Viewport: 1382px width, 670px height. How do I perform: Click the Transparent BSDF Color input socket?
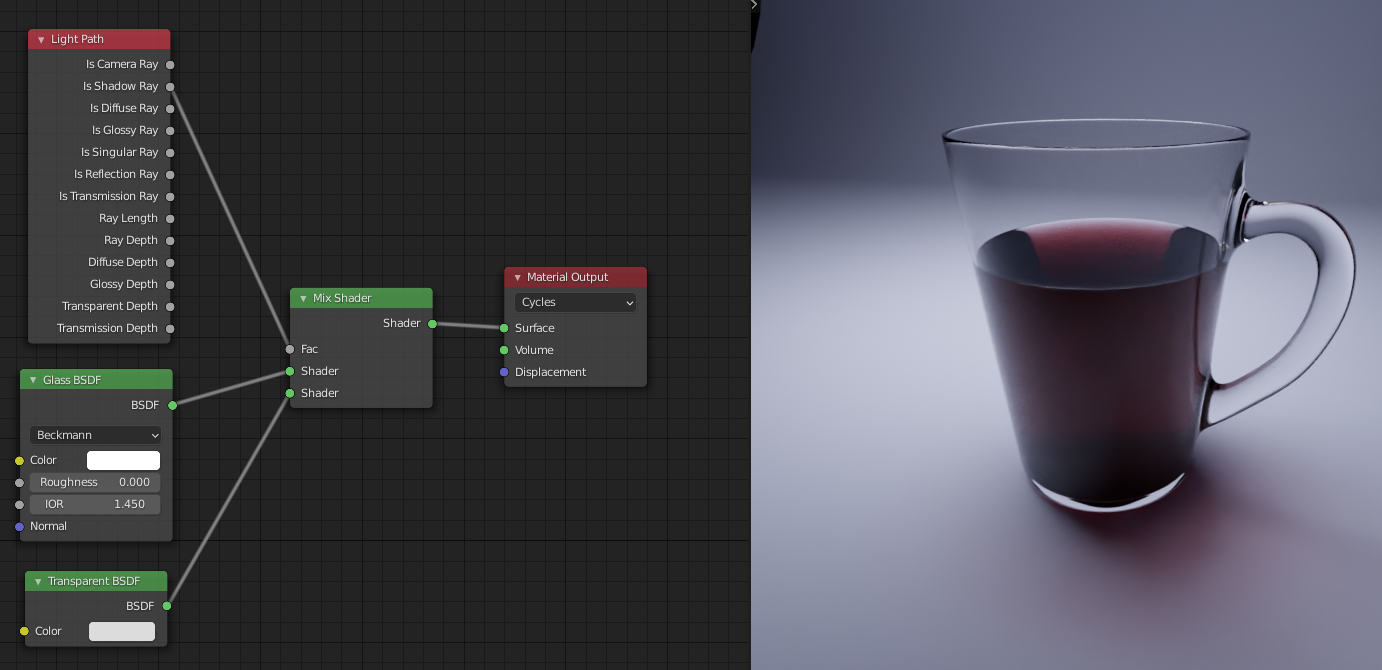coord(24,631)
